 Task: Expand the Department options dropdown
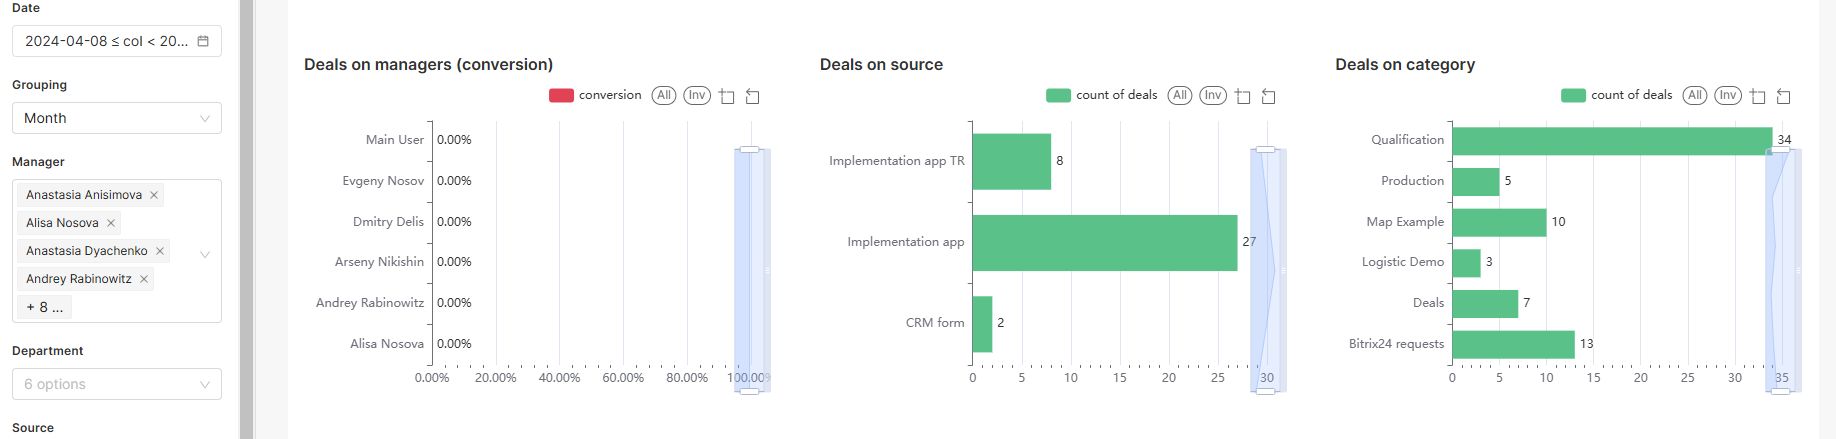[116, 384]
